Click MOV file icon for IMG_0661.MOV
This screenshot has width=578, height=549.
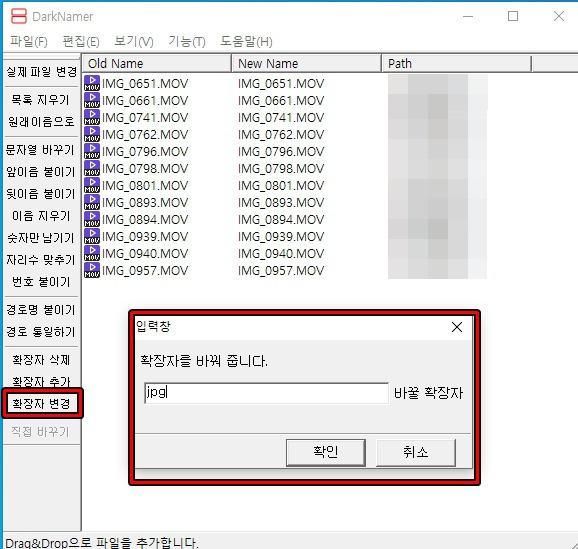(x=92, y=100)
